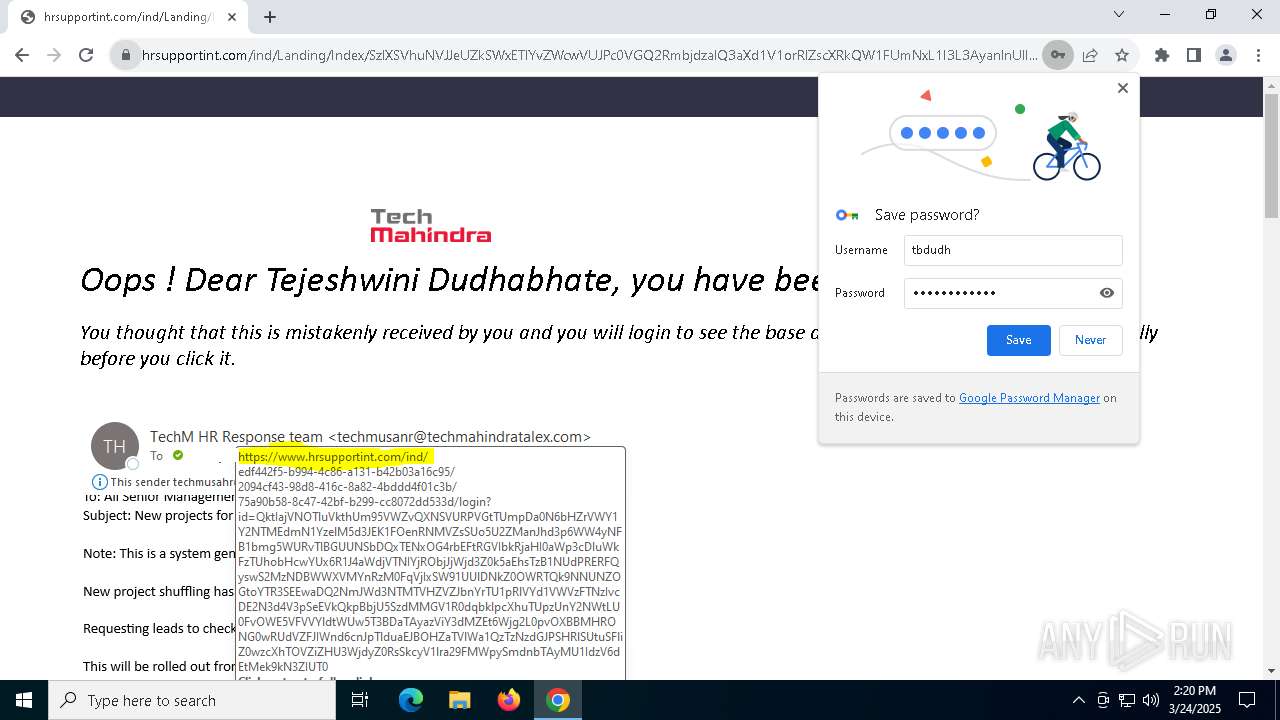The image size is (1280, 720).
Task: Open the clock showing 2:20 PM
Action: pos(1194,700)
